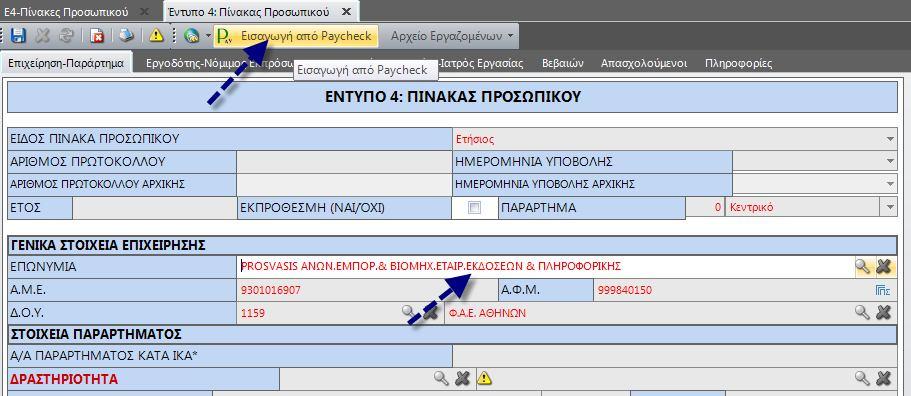
Task: Expand the ΕΙΔΟΣ ΠΙΝΑΚΑ ΠΡΟΣΩΠΙΚΟΥ dropdown showing Ετήσιος
Action: pyautogui.click(x=890, y=139)
